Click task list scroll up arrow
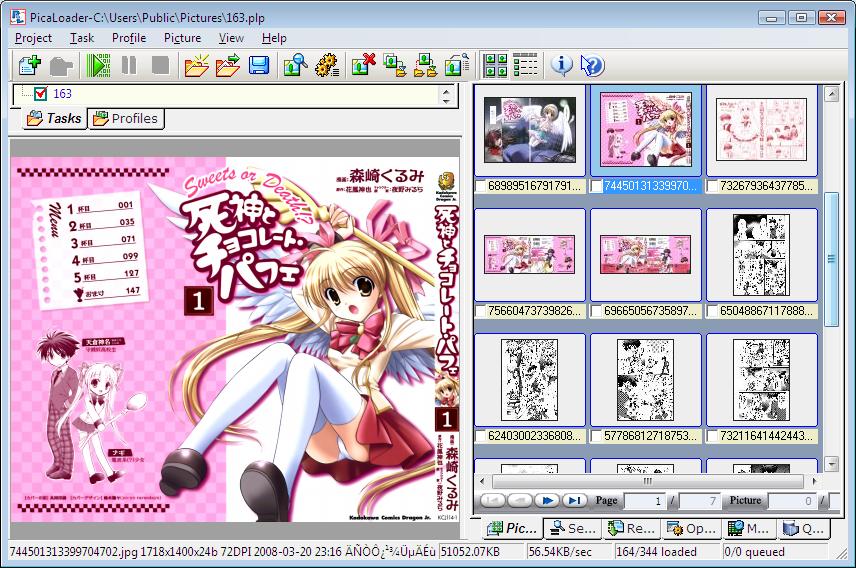The width and height of the screenshot is (856, 568). click(x=447, y=91)
